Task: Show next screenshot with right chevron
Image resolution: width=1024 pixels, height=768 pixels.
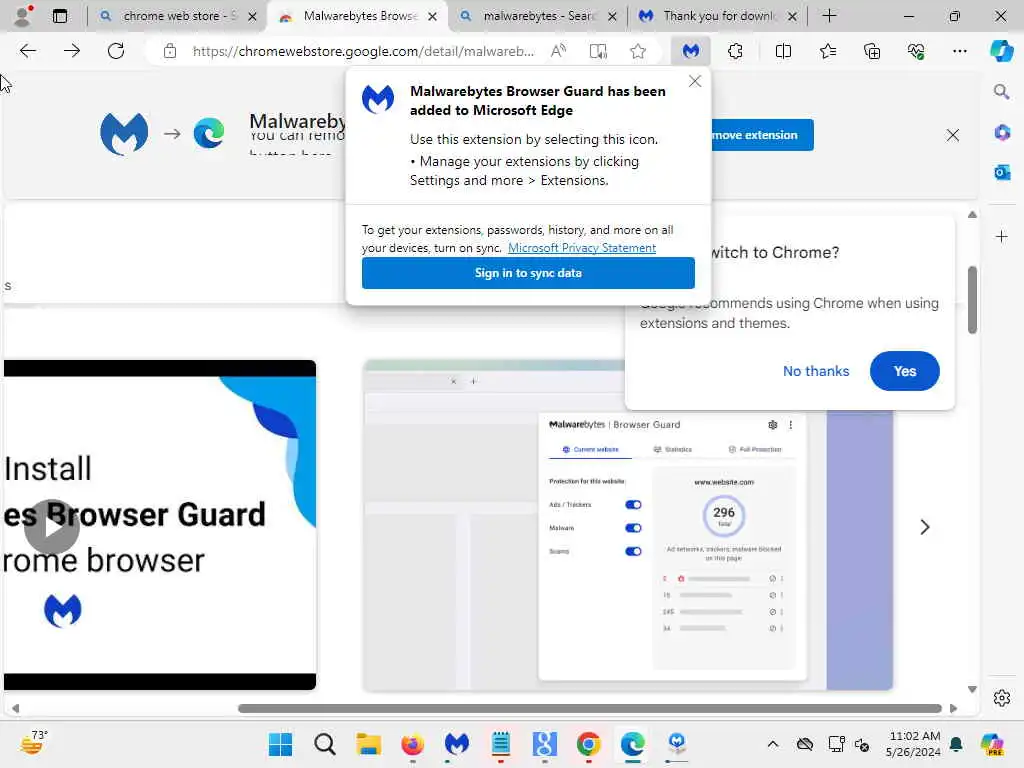Action: tap(924, 527)
